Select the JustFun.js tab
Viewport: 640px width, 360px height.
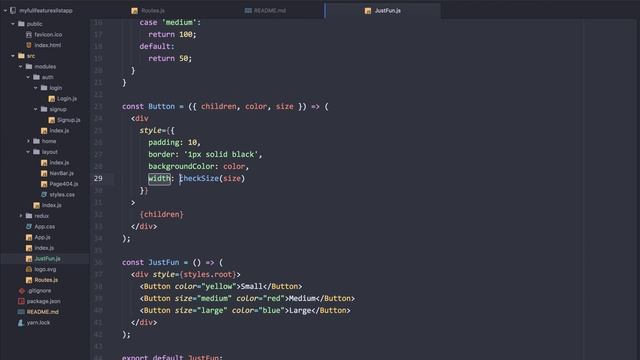click(x=382, y=11)
